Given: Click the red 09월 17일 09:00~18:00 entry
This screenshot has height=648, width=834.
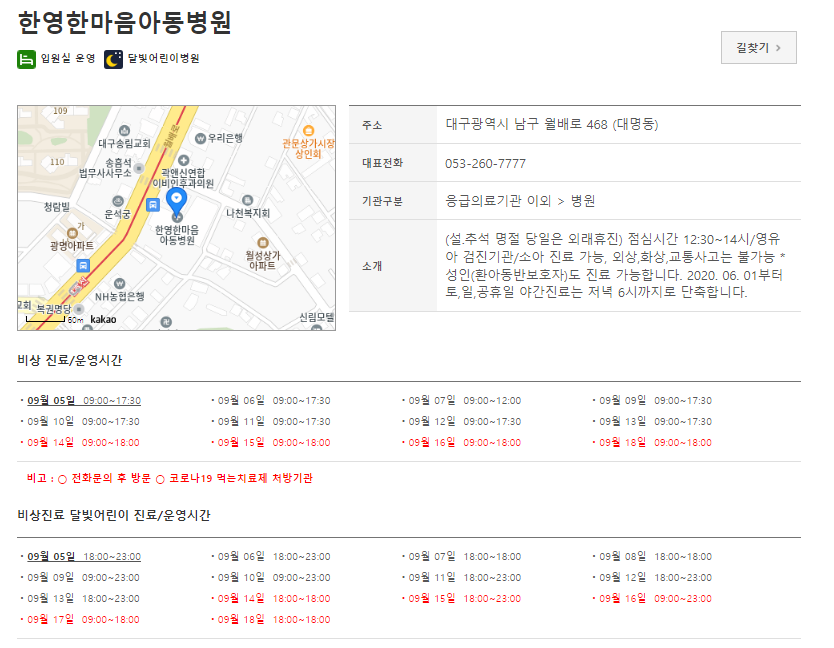Looking at the screenshot, I should tap(83, 619).
